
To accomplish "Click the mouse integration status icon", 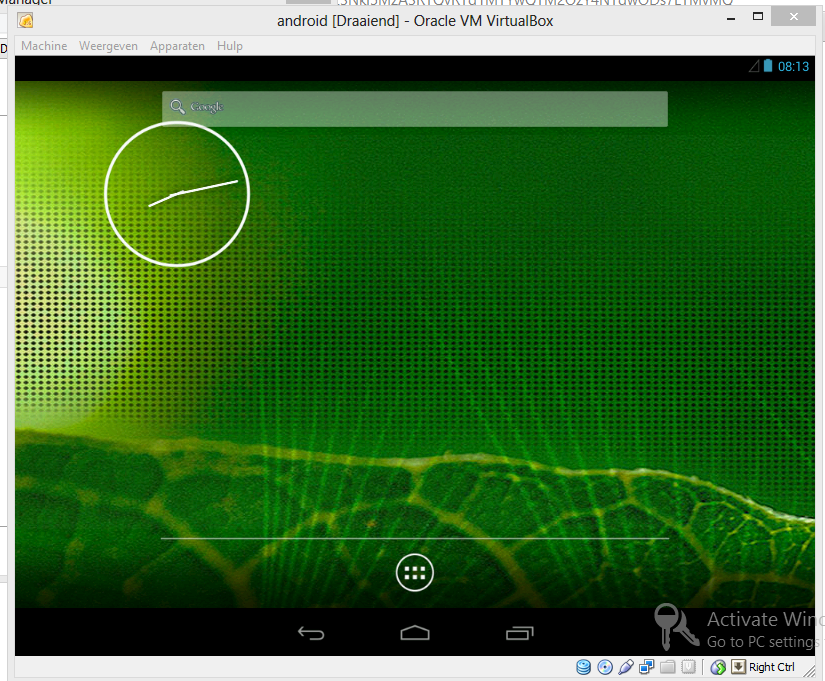I will (x=718, y=667).
